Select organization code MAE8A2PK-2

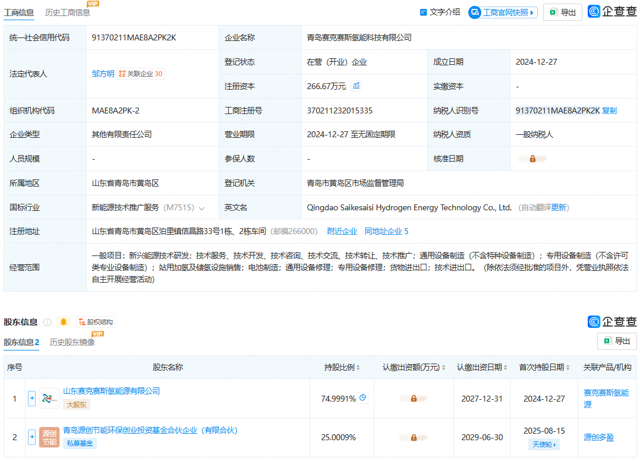point(116,111)
